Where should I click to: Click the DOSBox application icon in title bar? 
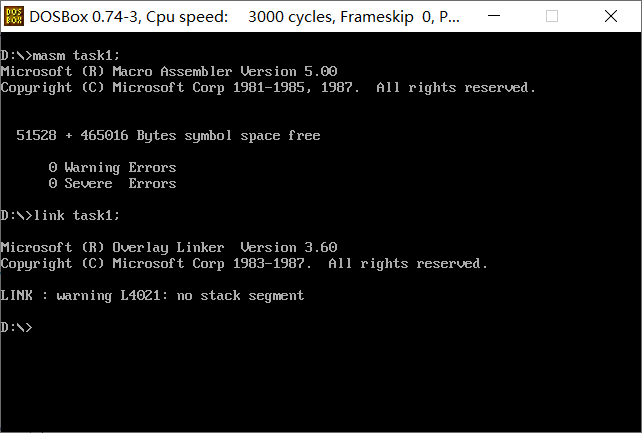click(14, 16)
